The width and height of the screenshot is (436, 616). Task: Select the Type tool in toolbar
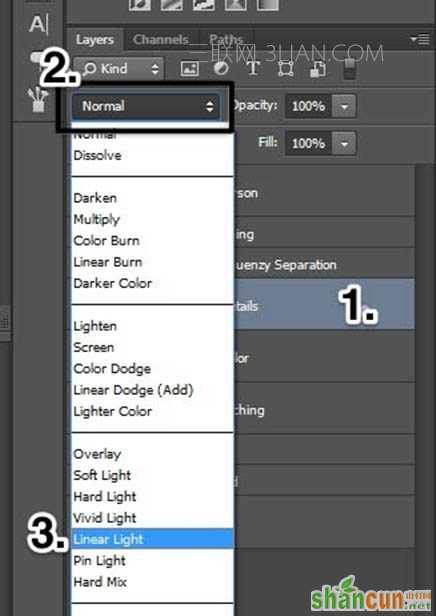(x=38, y=24)
